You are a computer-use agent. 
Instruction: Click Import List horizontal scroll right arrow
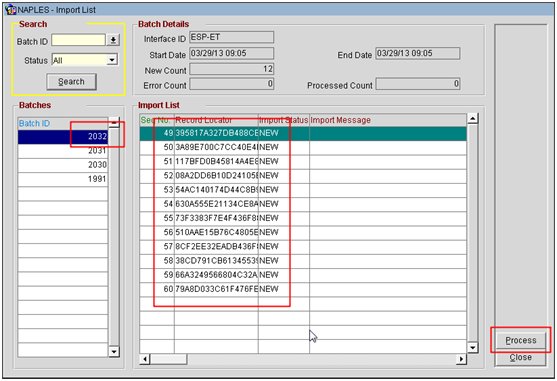(461, 359)
